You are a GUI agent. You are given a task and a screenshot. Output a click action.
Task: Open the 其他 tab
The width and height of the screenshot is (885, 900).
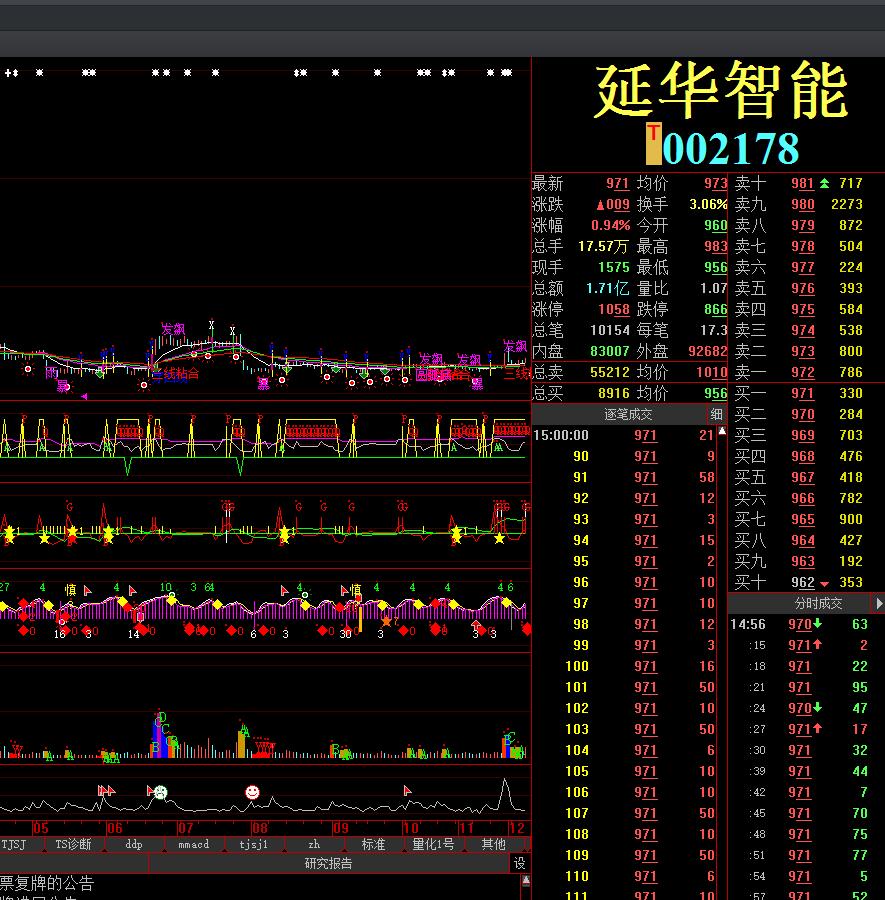[494, 844]
